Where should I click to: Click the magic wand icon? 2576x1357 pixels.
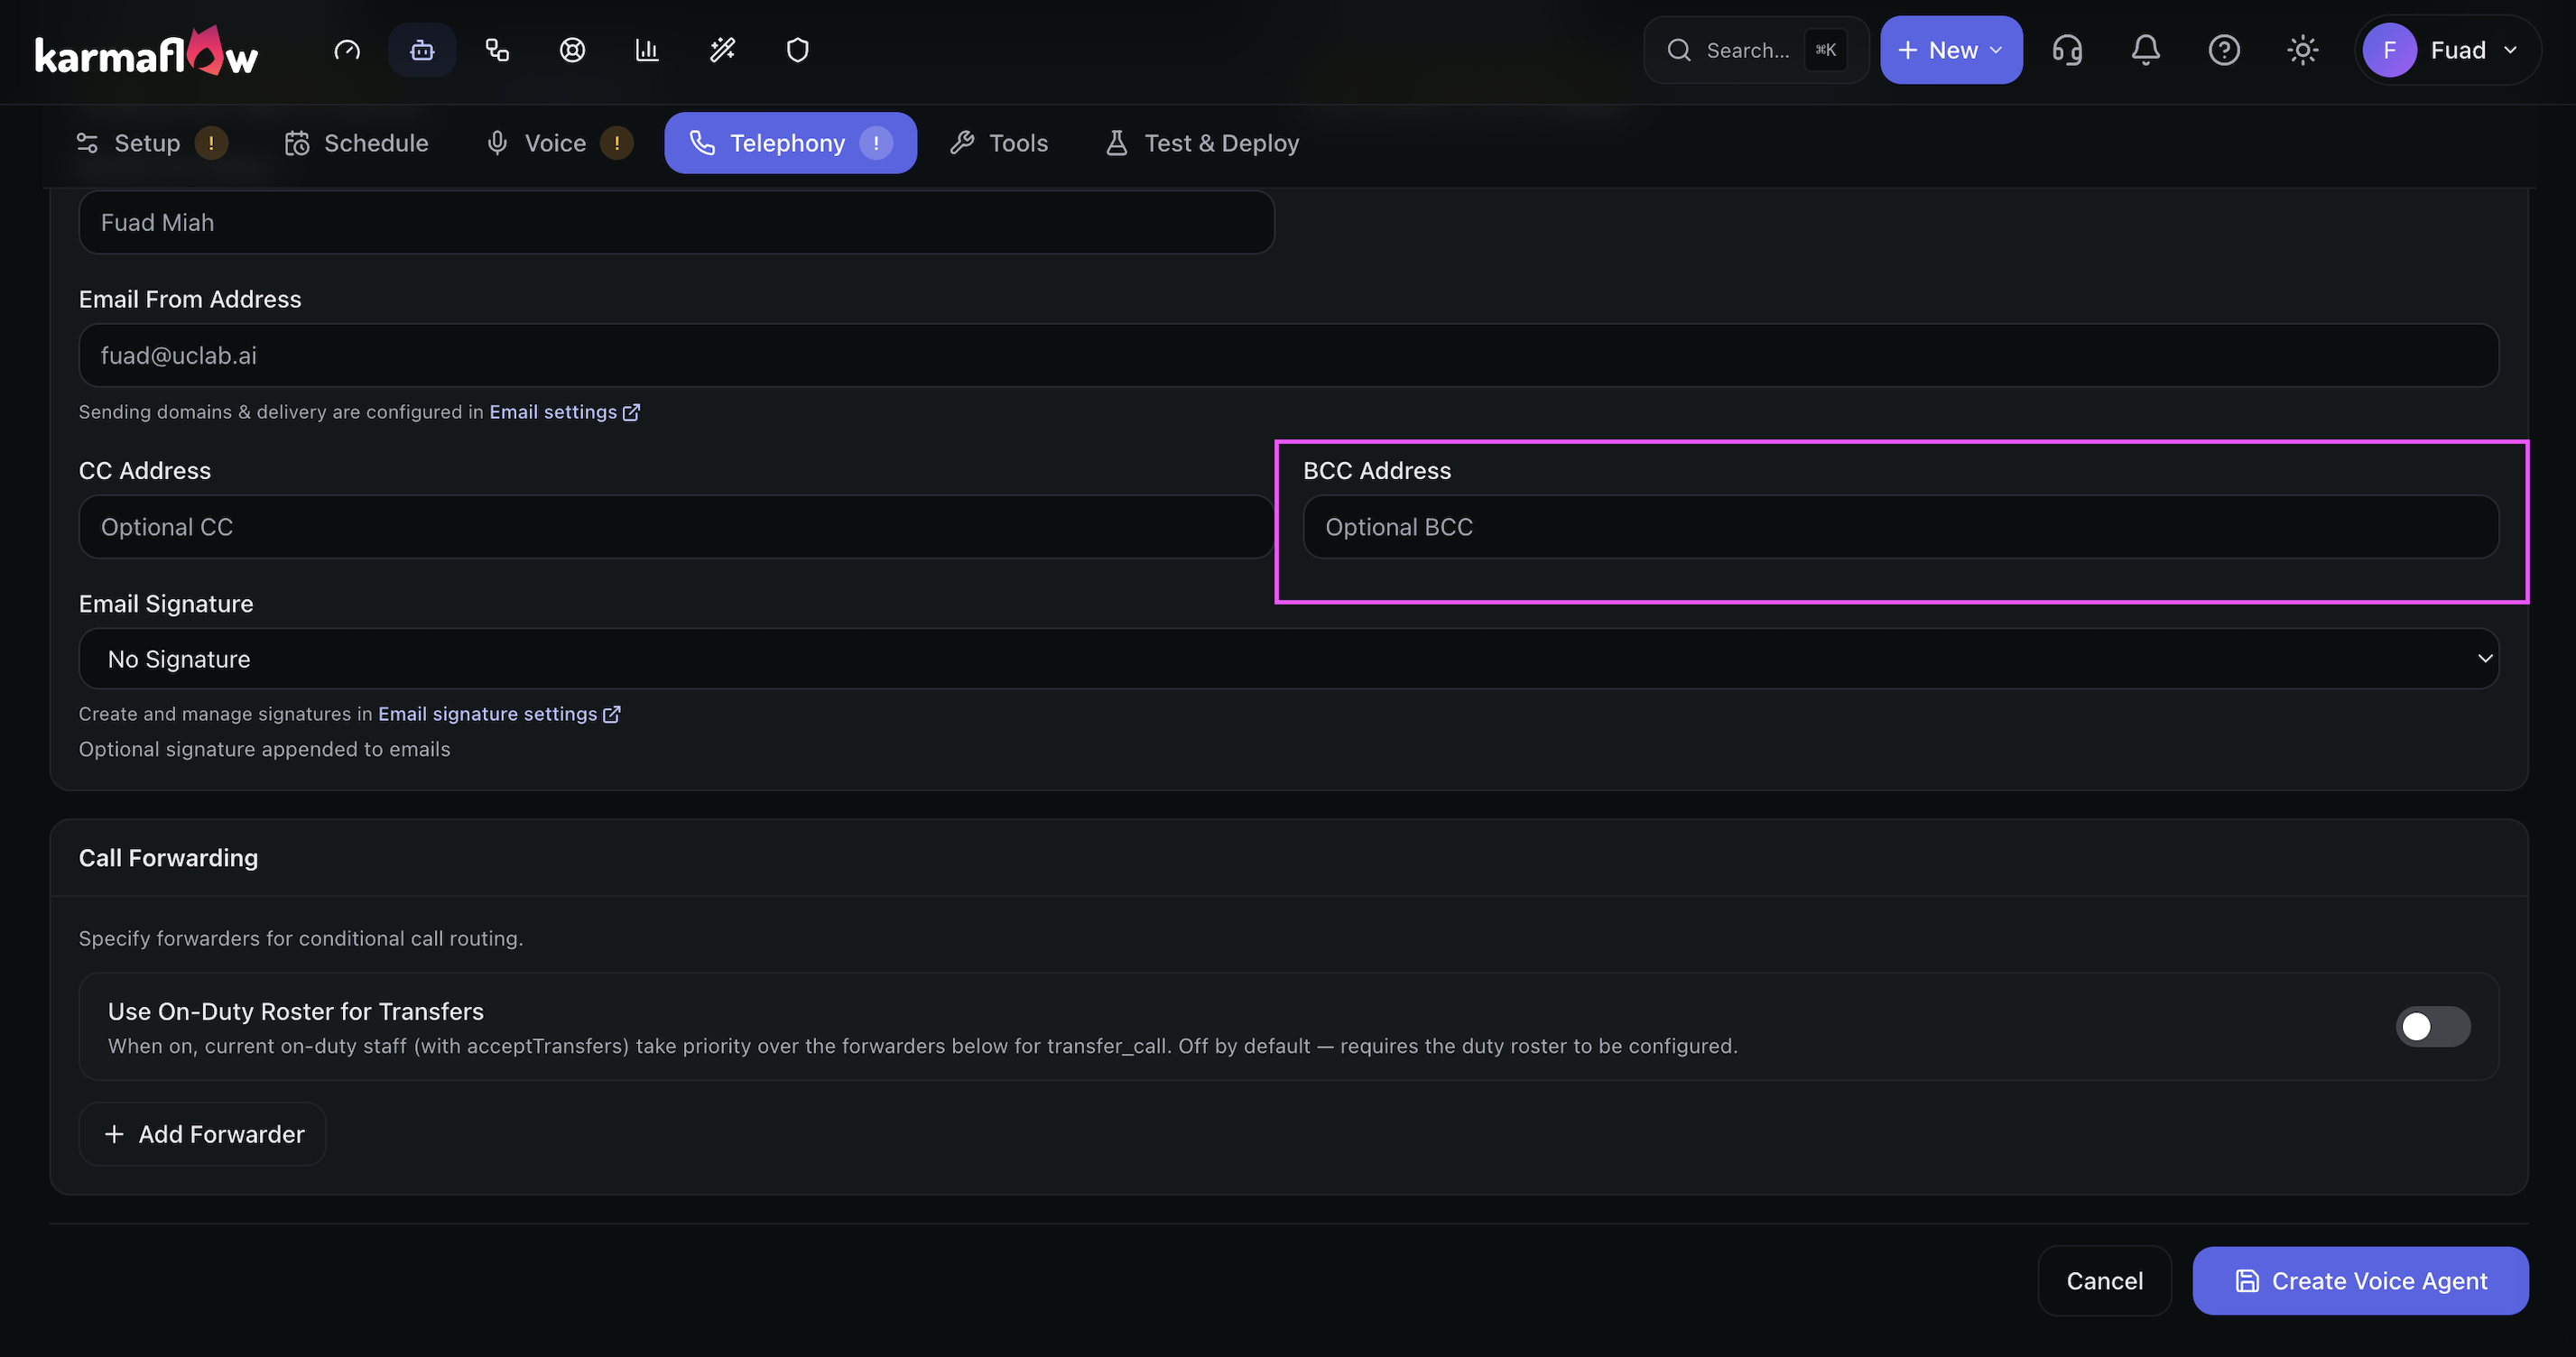point(722,50)
